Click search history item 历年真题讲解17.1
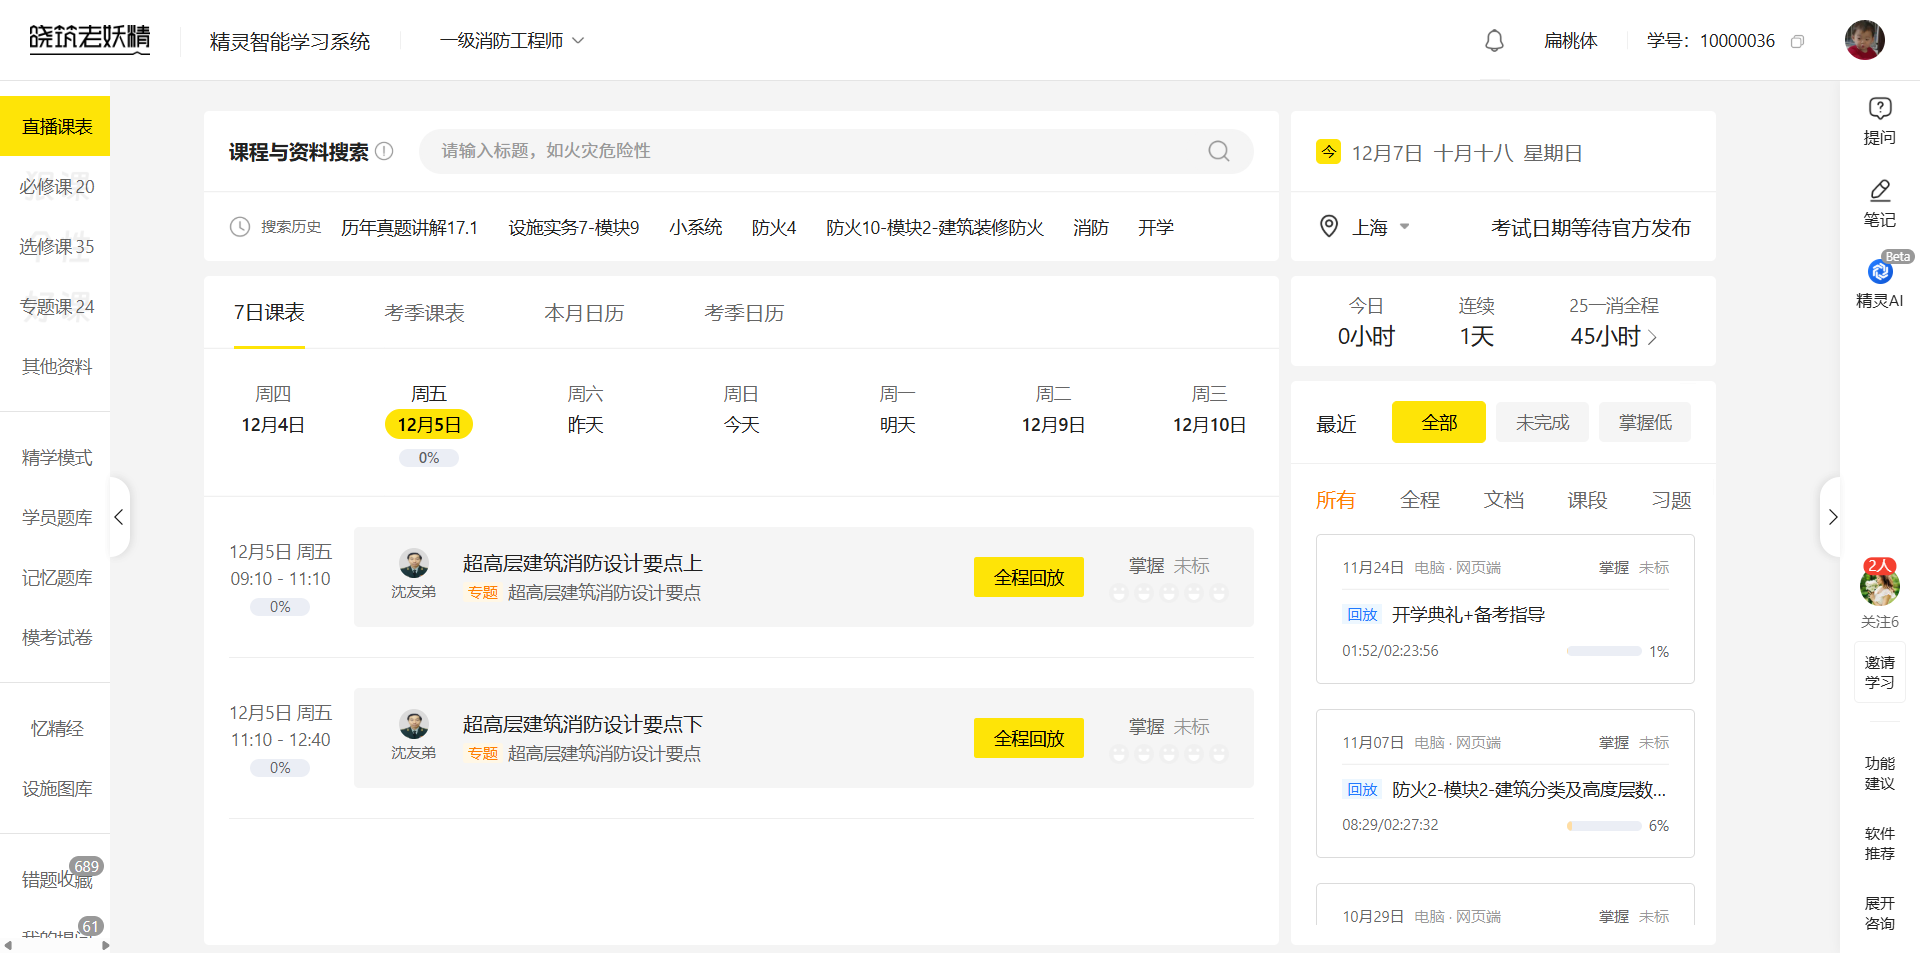This screenshot has height=953, width=1920. pos(409,227)
